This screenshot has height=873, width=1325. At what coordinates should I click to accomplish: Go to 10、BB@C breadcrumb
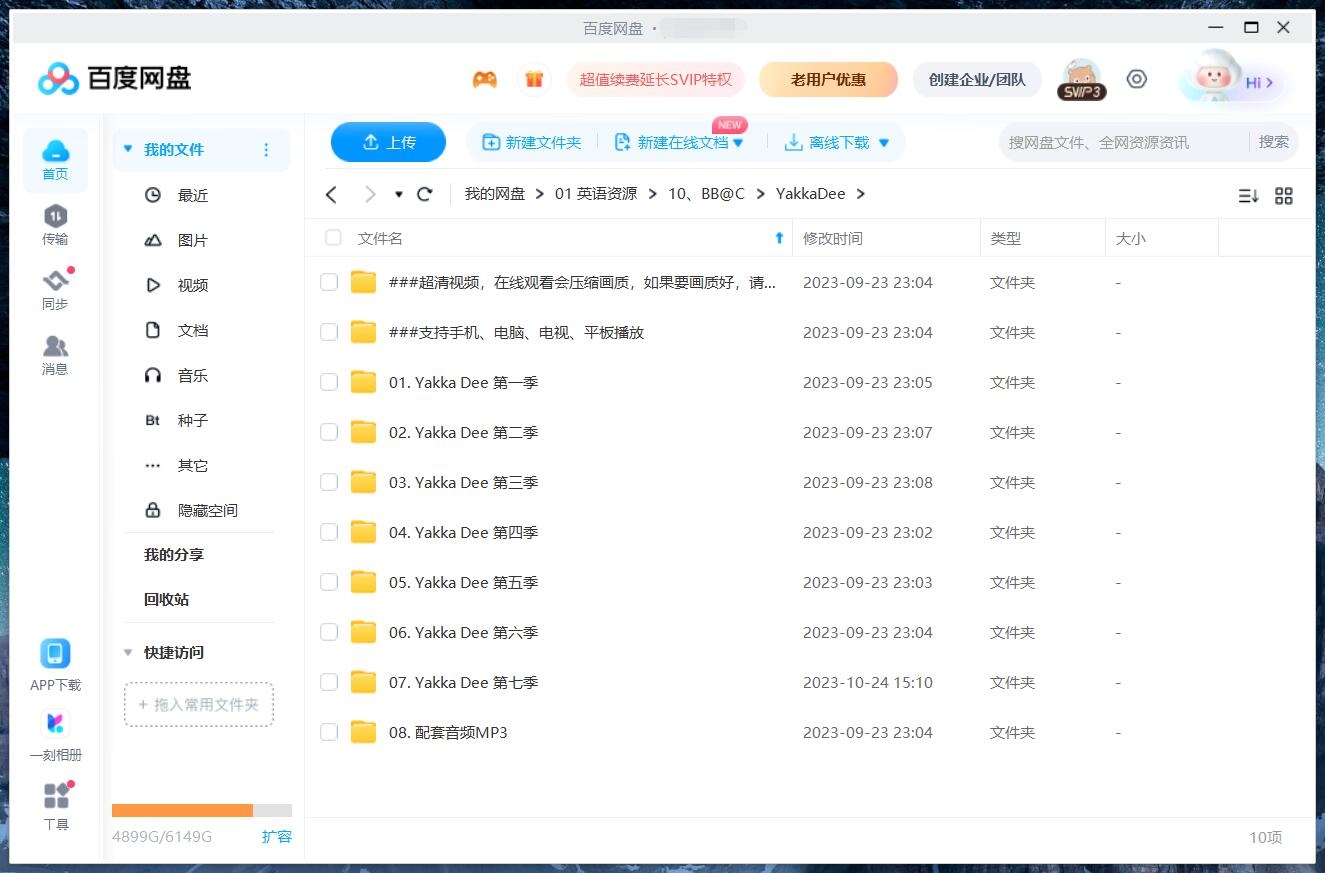pyautogui.click(x=706, y=194)
